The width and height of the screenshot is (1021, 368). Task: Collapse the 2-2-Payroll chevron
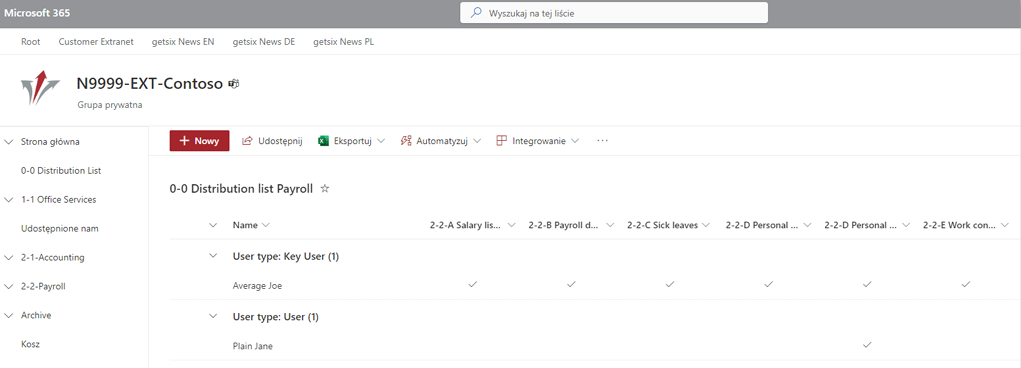pyautogui.click(x=8, y=287)
